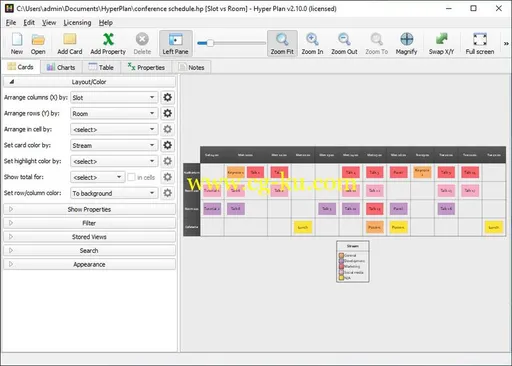Switch to the Cards tab
The width and height of the screenshot is (512, 366).
[x=21, y=67]
